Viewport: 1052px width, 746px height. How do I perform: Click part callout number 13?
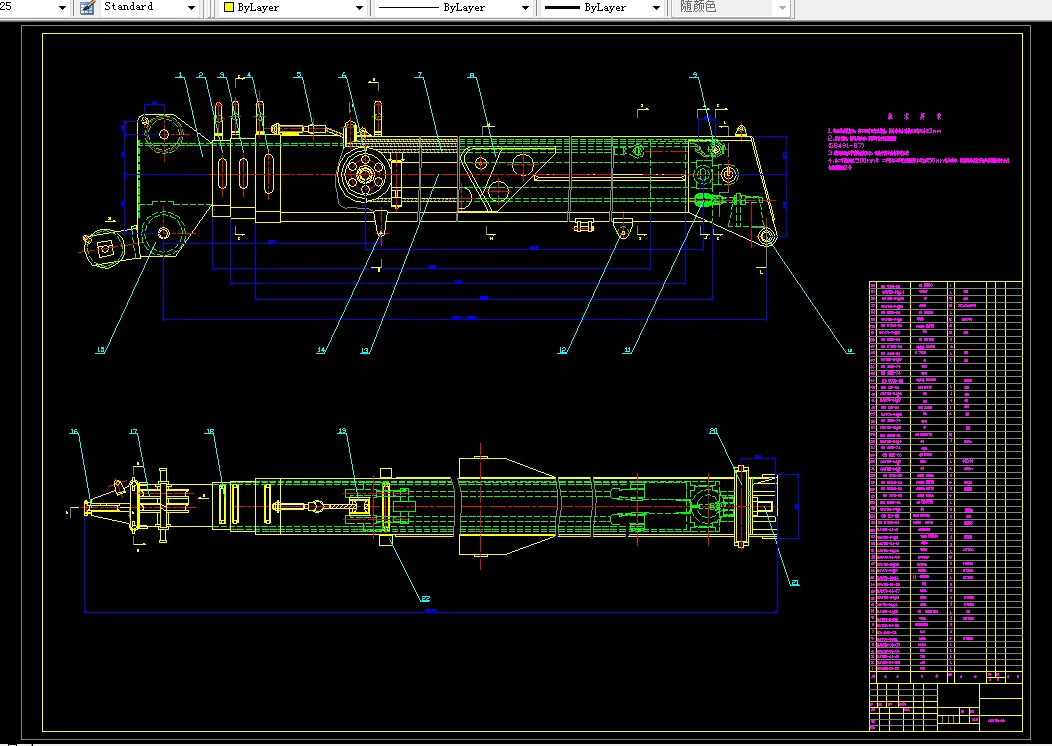[365, 350]
